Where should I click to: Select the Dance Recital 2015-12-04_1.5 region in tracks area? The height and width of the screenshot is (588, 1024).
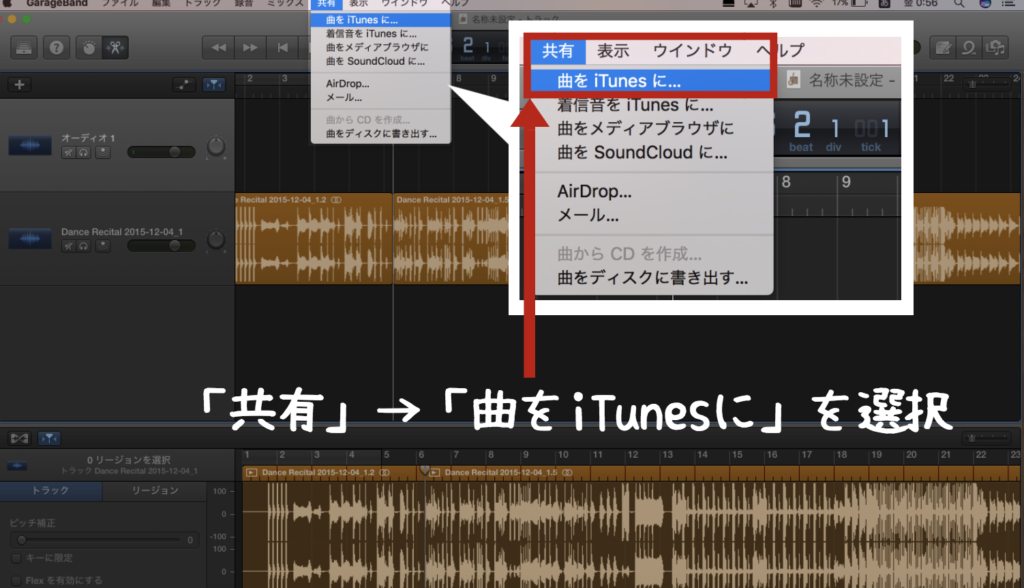451,238
